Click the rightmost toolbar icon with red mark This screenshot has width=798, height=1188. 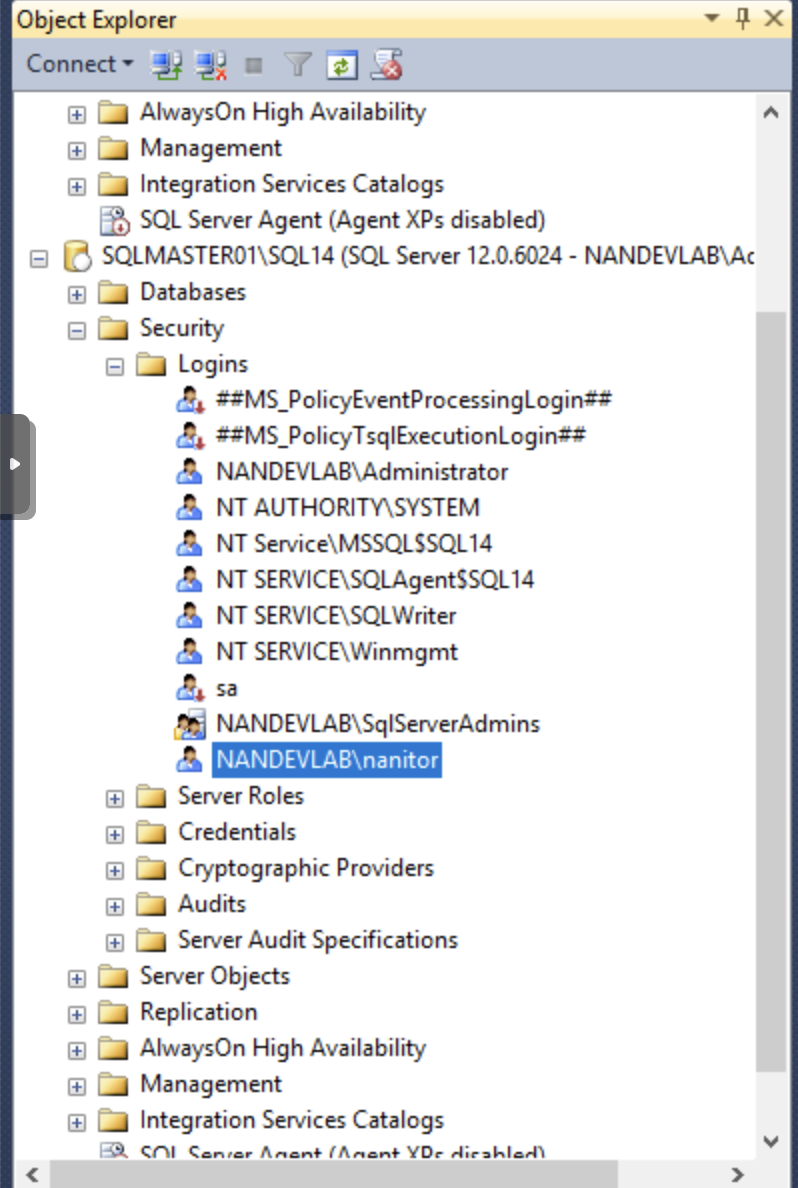386,66
